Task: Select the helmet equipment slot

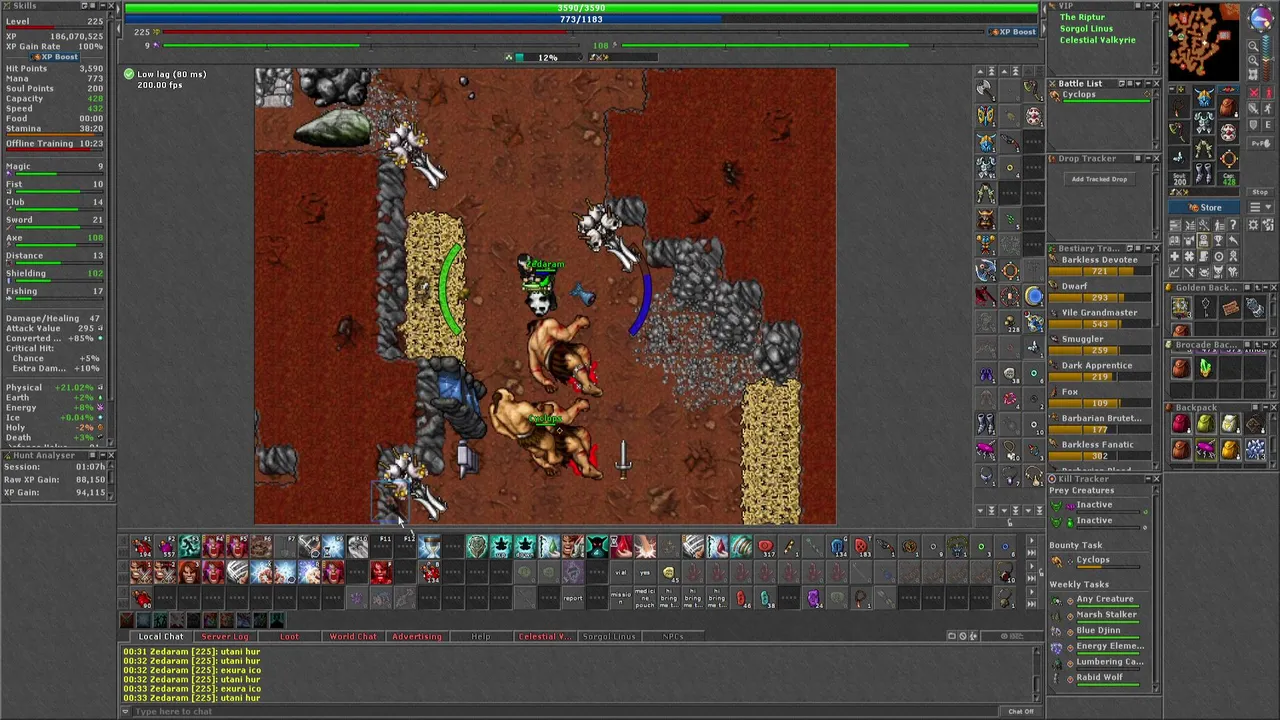Action: [1204, 97]
